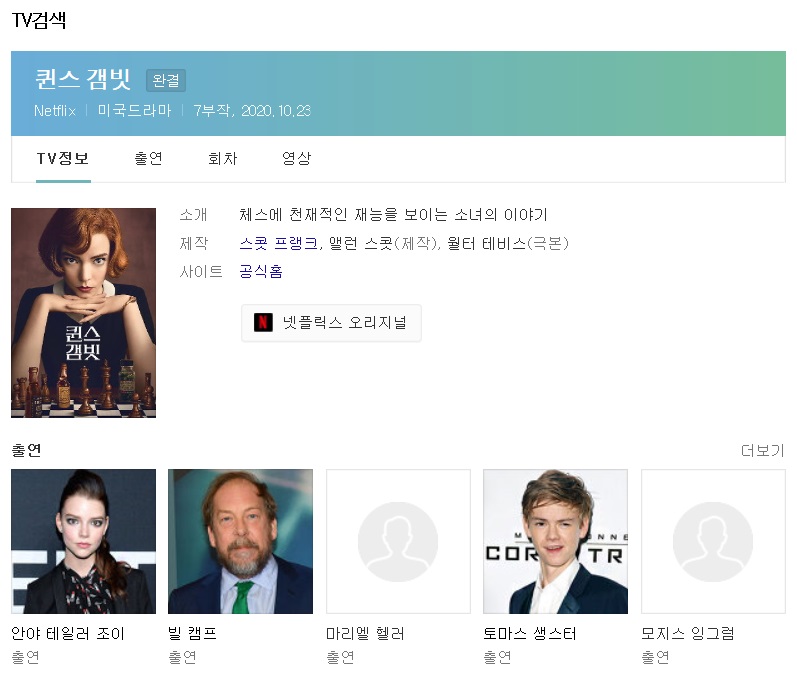This screenshot has height=681, width=797.
Task: Open the TV정보 tab
Action: click(63, 159)
